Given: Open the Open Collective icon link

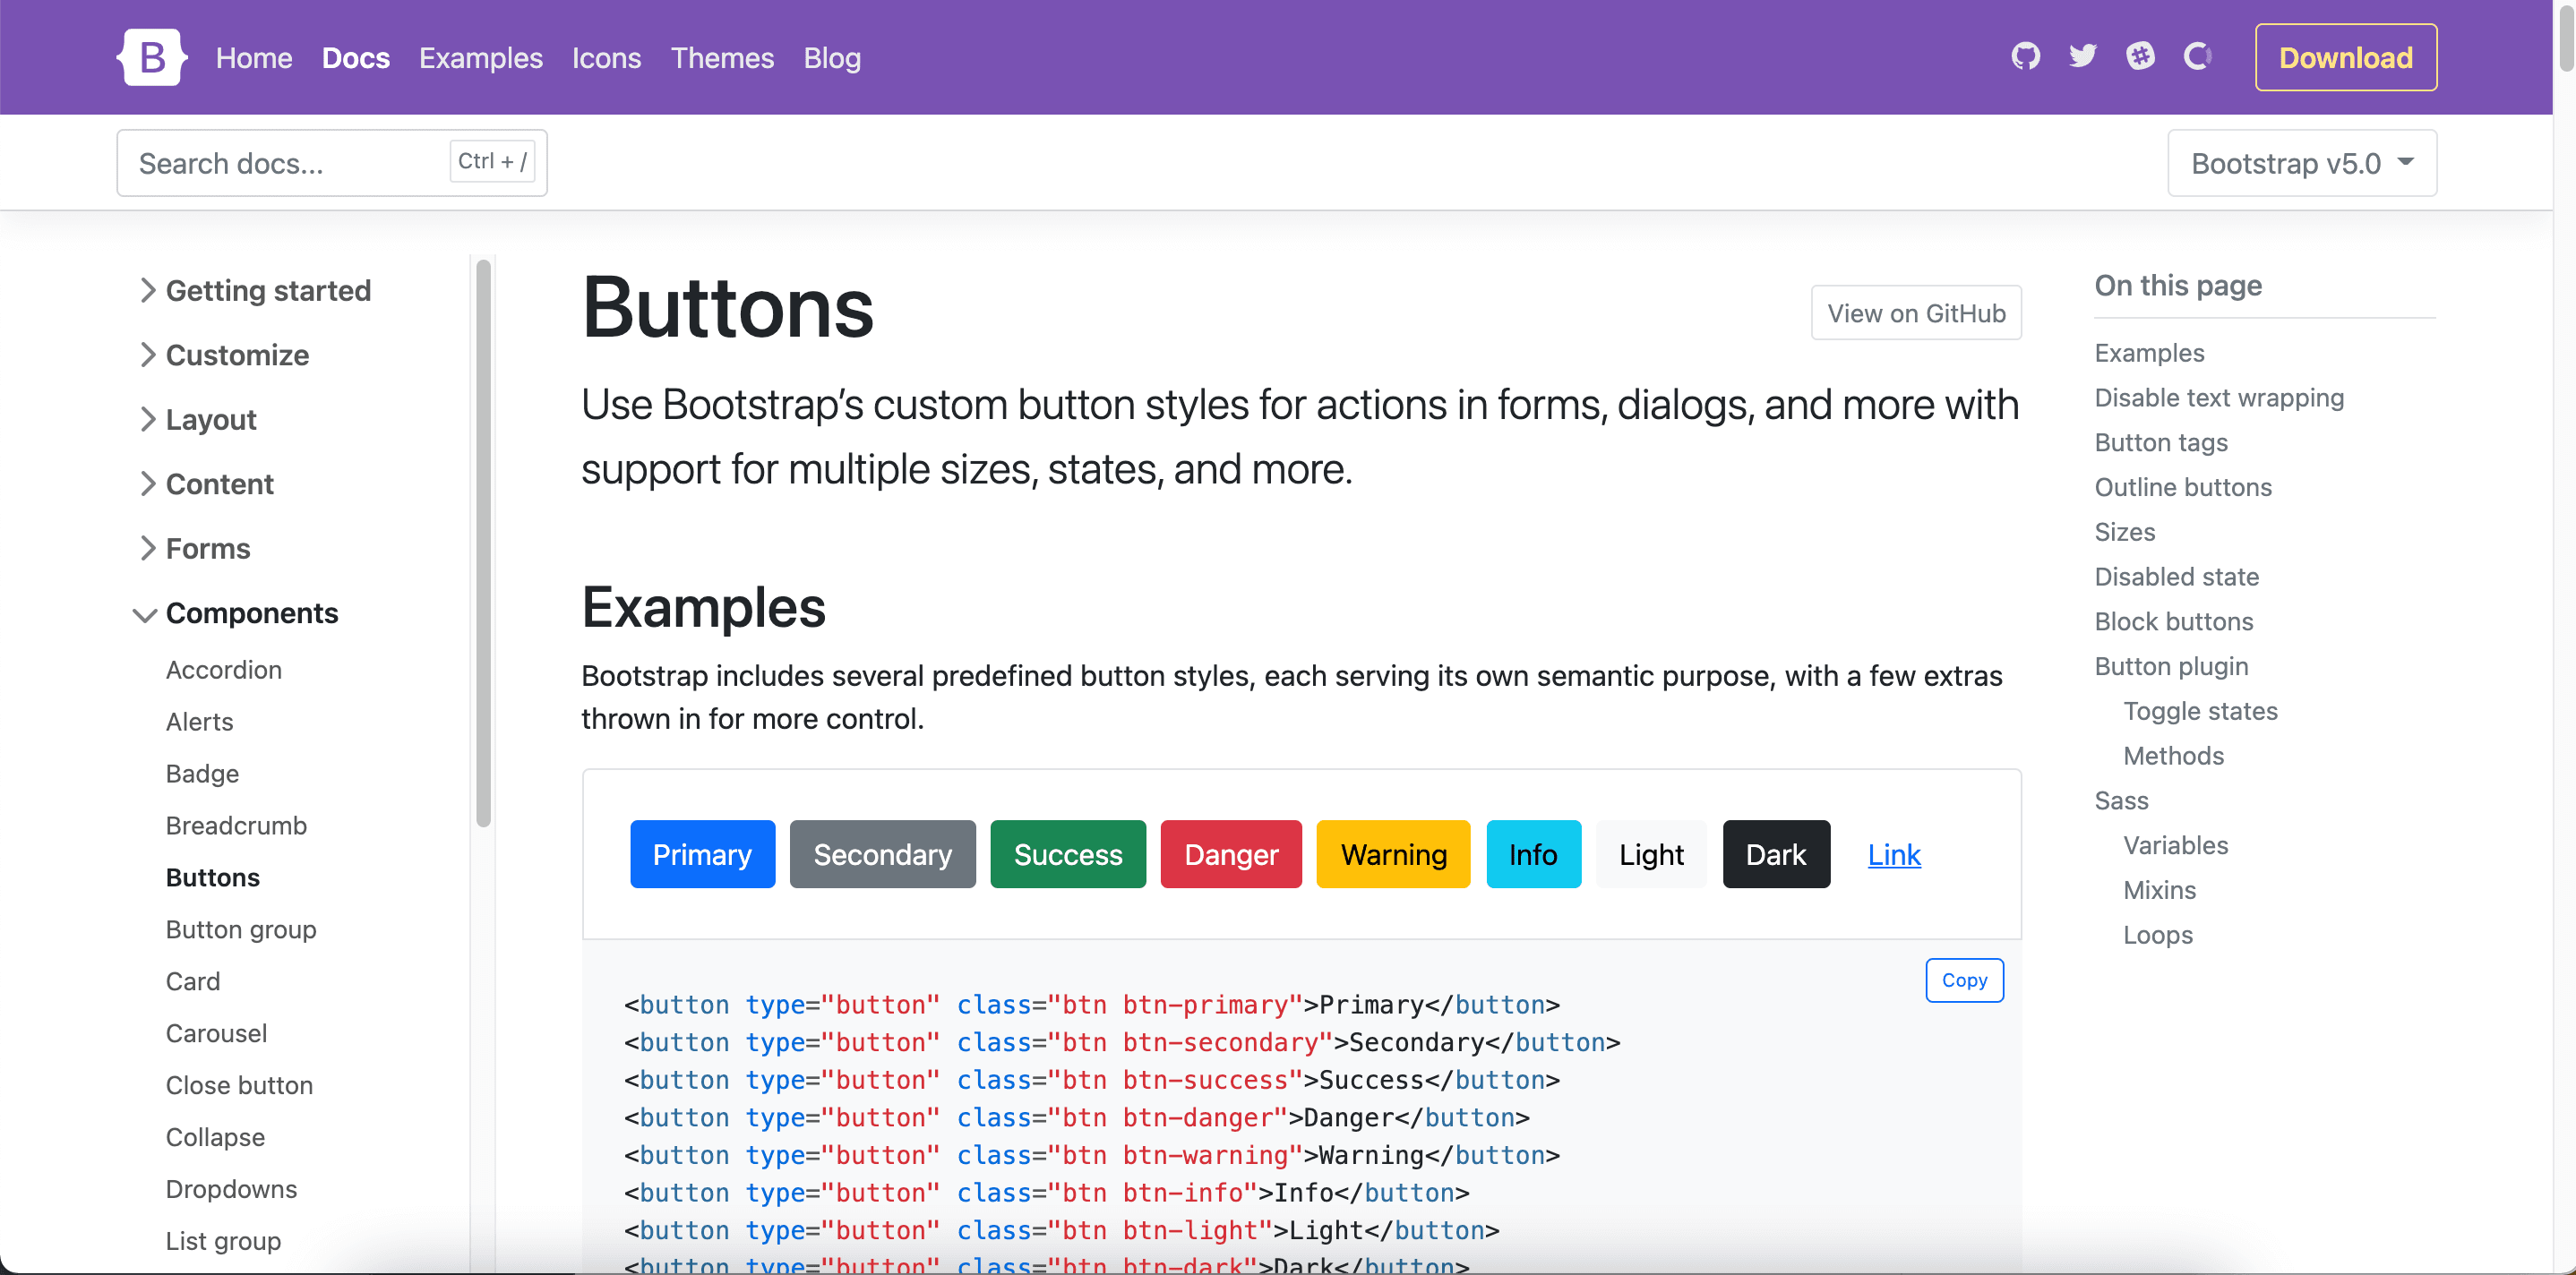Looking at the screenshot, I should [x=2197, y=56].
